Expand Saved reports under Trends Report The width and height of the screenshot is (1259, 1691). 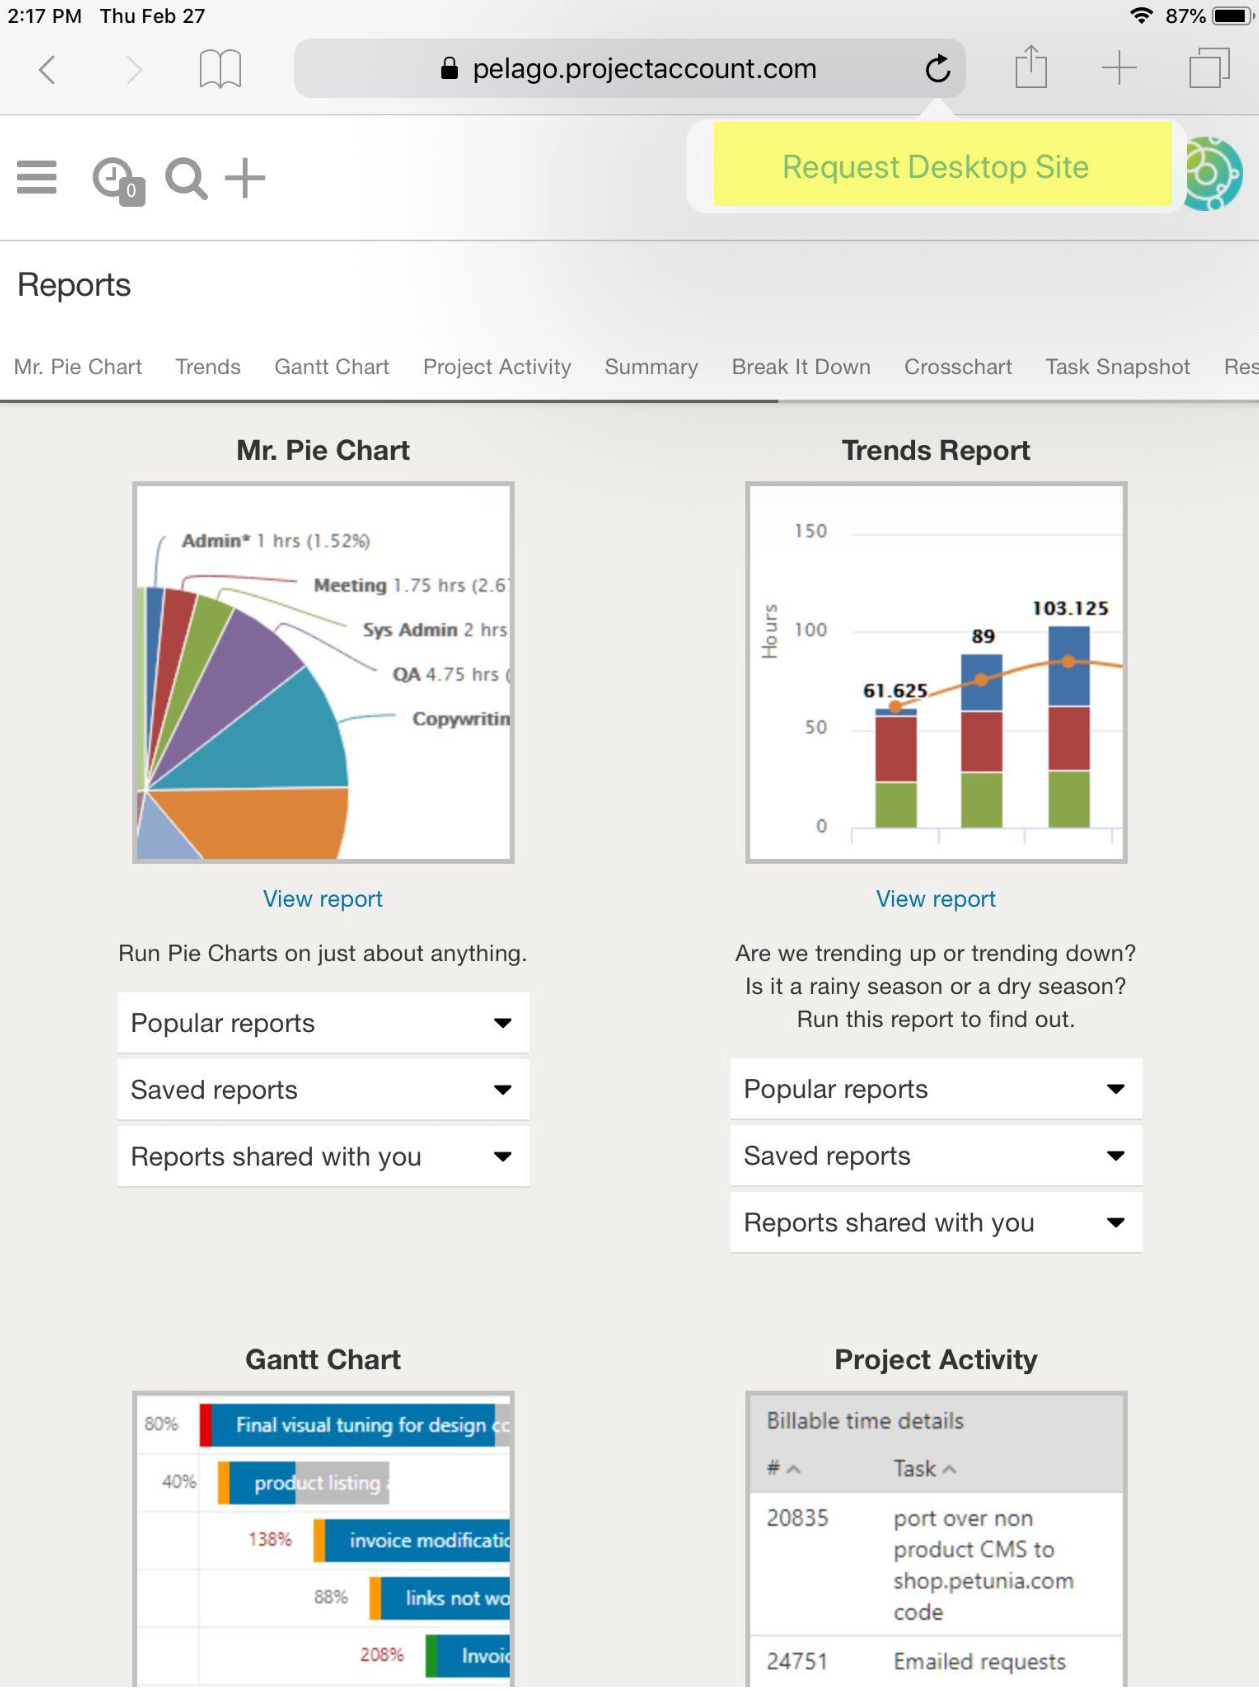click(935, 1156)
